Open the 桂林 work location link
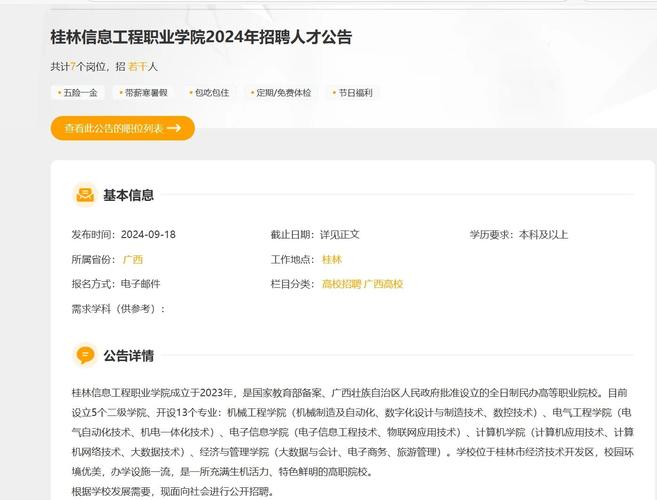This screenshot has width=657, height=500. pos(332,259)
